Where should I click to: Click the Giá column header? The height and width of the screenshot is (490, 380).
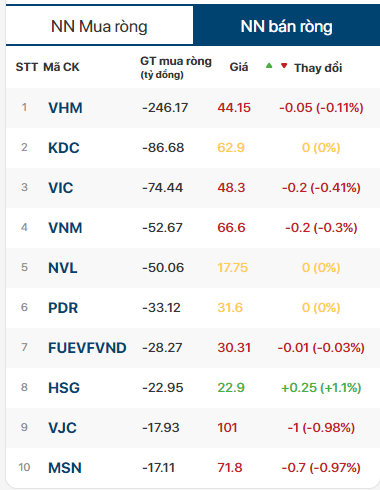(x=239, y=67)
